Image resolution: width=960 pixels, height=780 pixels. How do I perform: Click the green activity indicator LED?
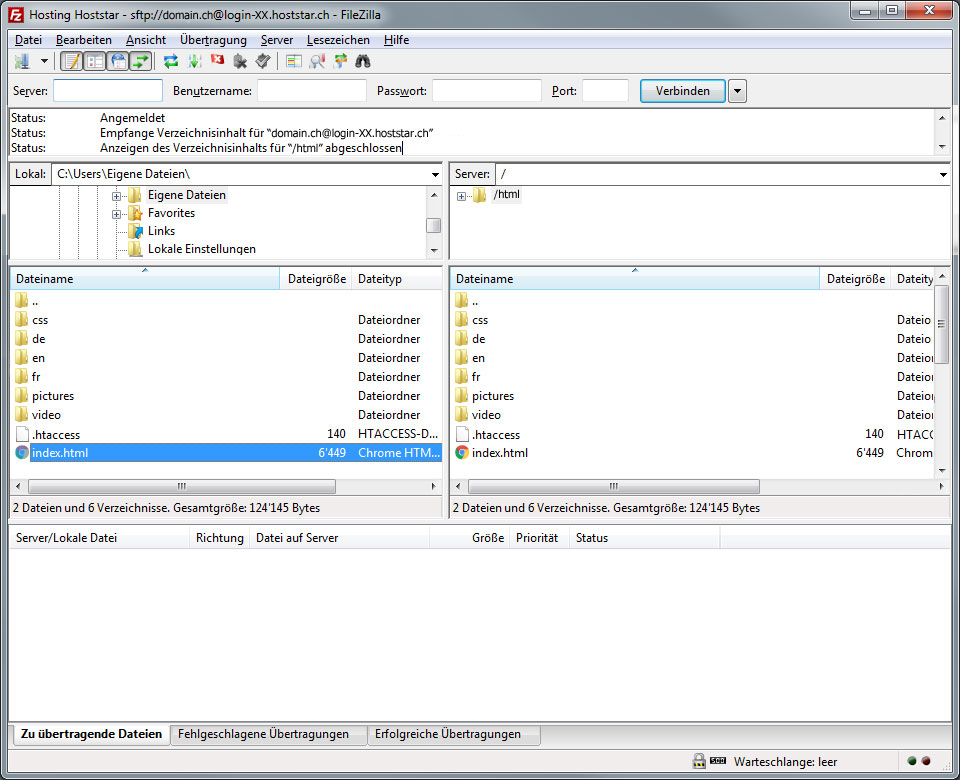[912, 761]
